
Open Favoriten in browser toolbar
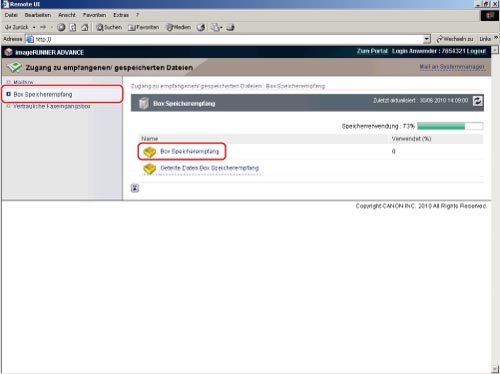(x=144, y=27)
